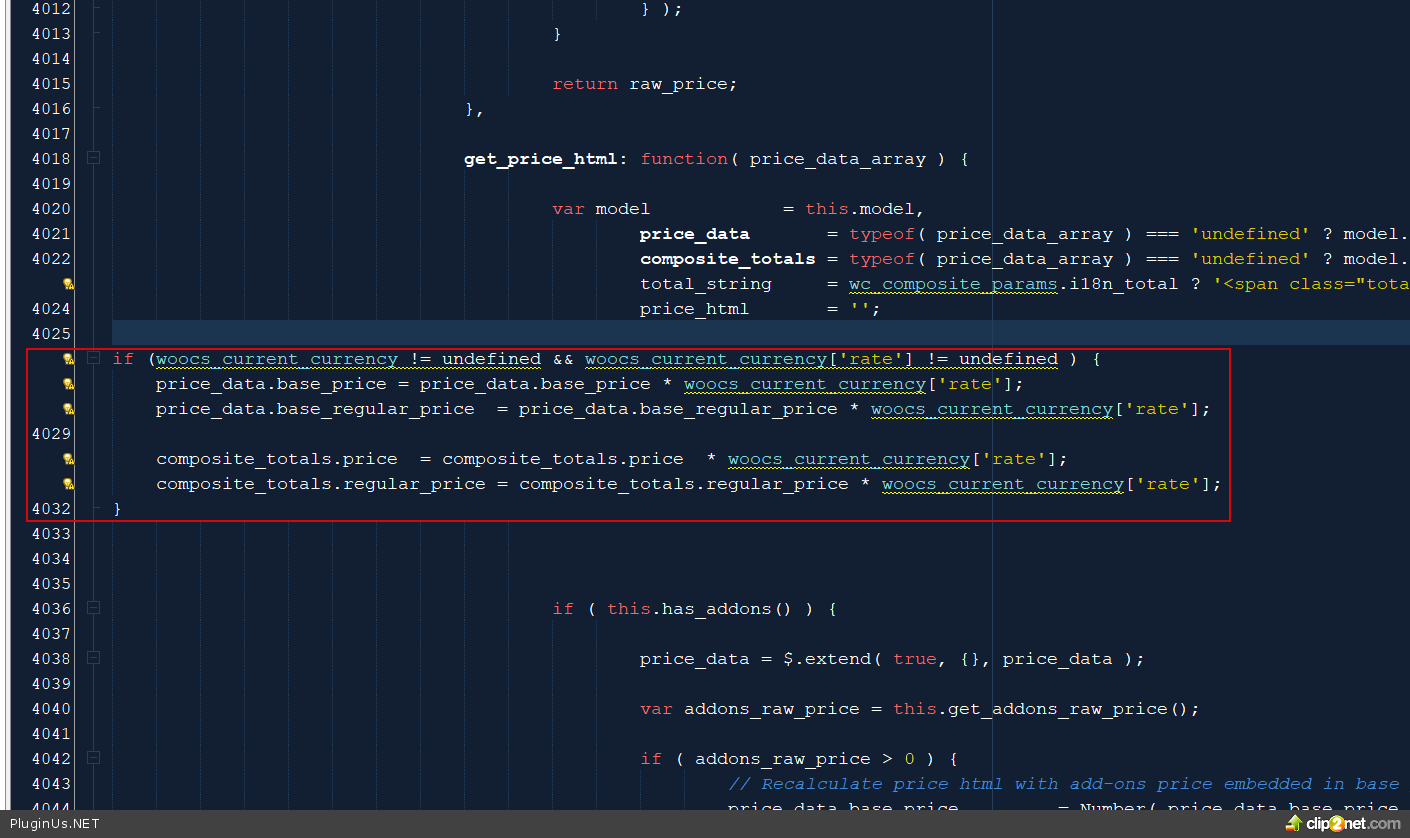Click bold 'composite_totals' variable on line 4022
This screenshot has width=1410, height=838.
point(727,259)
